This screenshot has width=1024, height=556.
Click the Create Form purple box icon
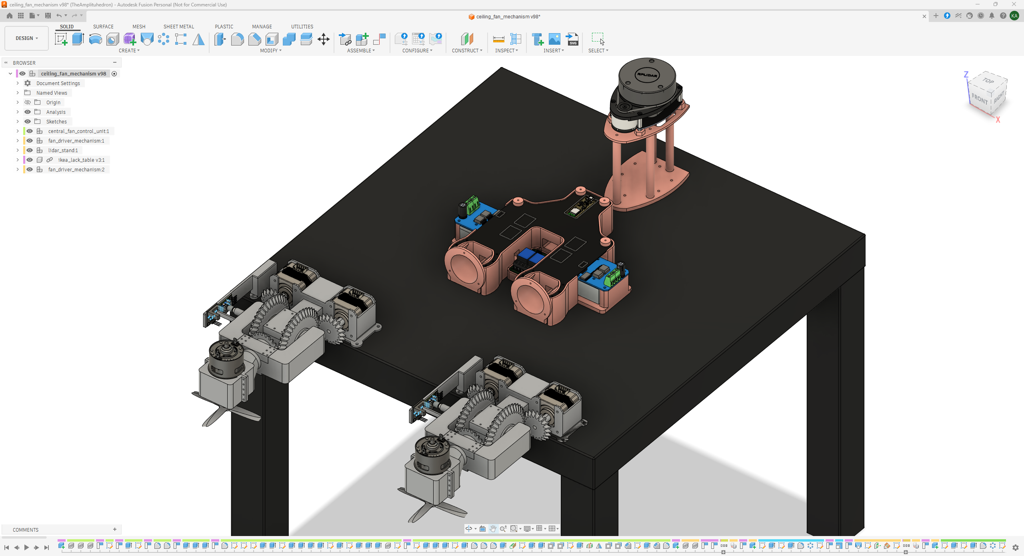click(129, 39)
